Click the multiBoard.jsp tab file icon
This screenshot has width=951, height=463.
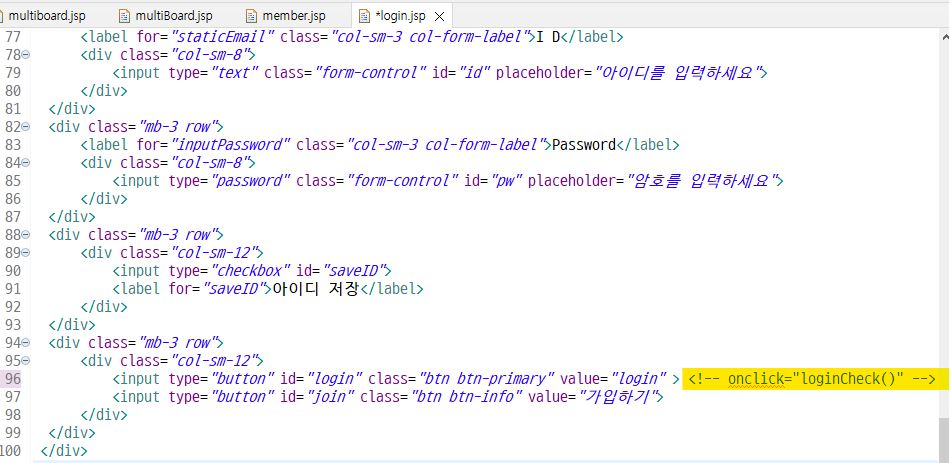tap(124, 16)
